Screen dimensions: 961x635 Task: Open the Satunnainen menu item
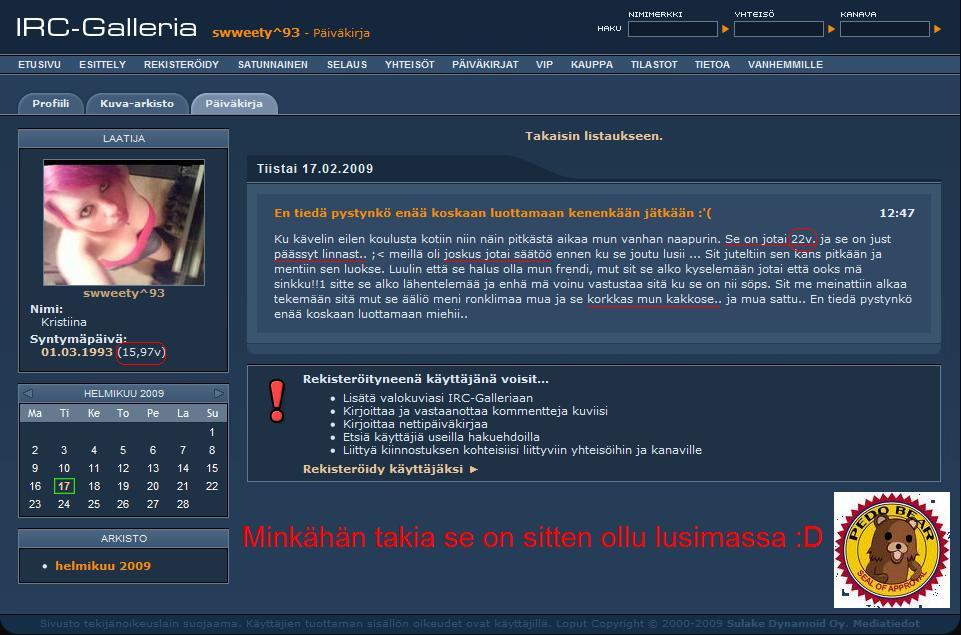pyautogui.click(x=273, y=64)
